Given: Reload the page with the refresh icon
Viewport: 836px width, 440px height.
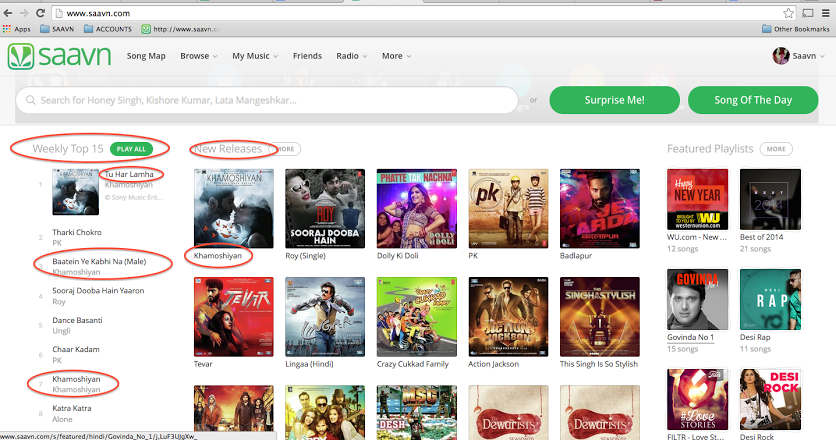Looking at the screenshot, I should pos(41,13).
